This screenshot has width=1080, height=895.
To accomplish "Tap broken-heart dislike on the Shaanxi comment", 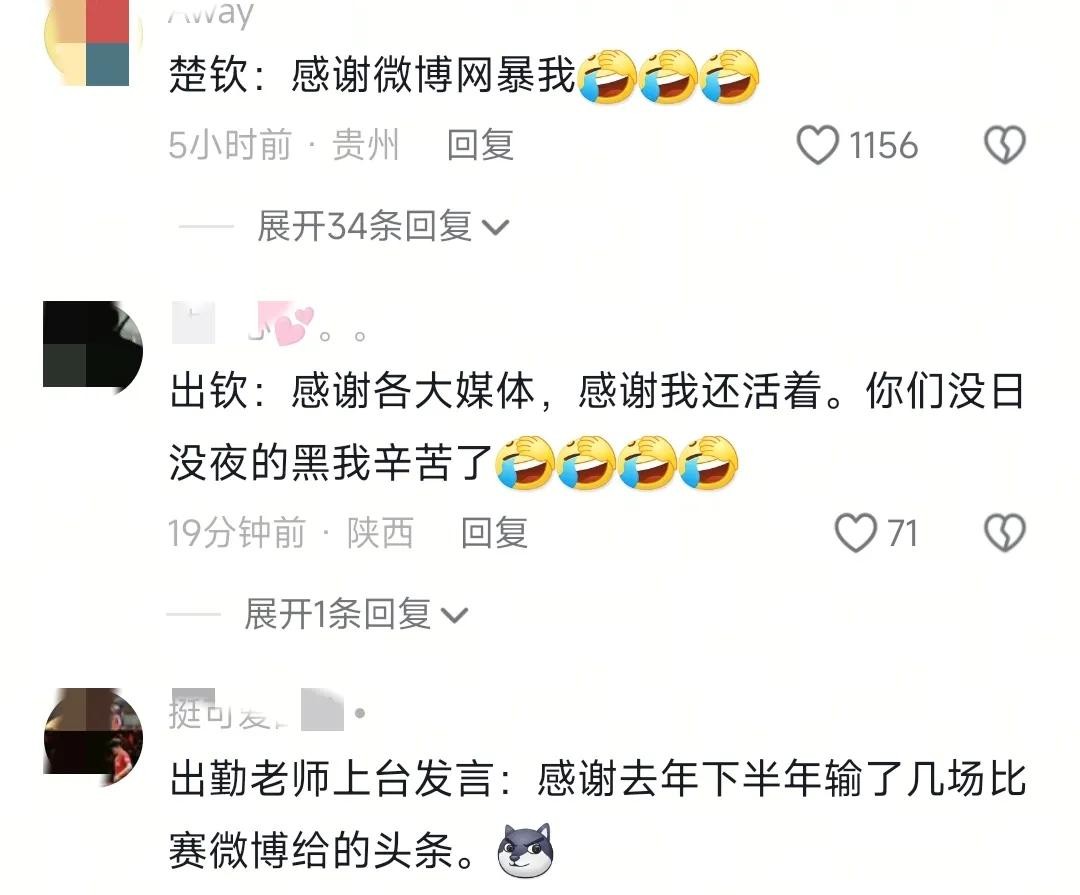I will tap(1005, 533).
